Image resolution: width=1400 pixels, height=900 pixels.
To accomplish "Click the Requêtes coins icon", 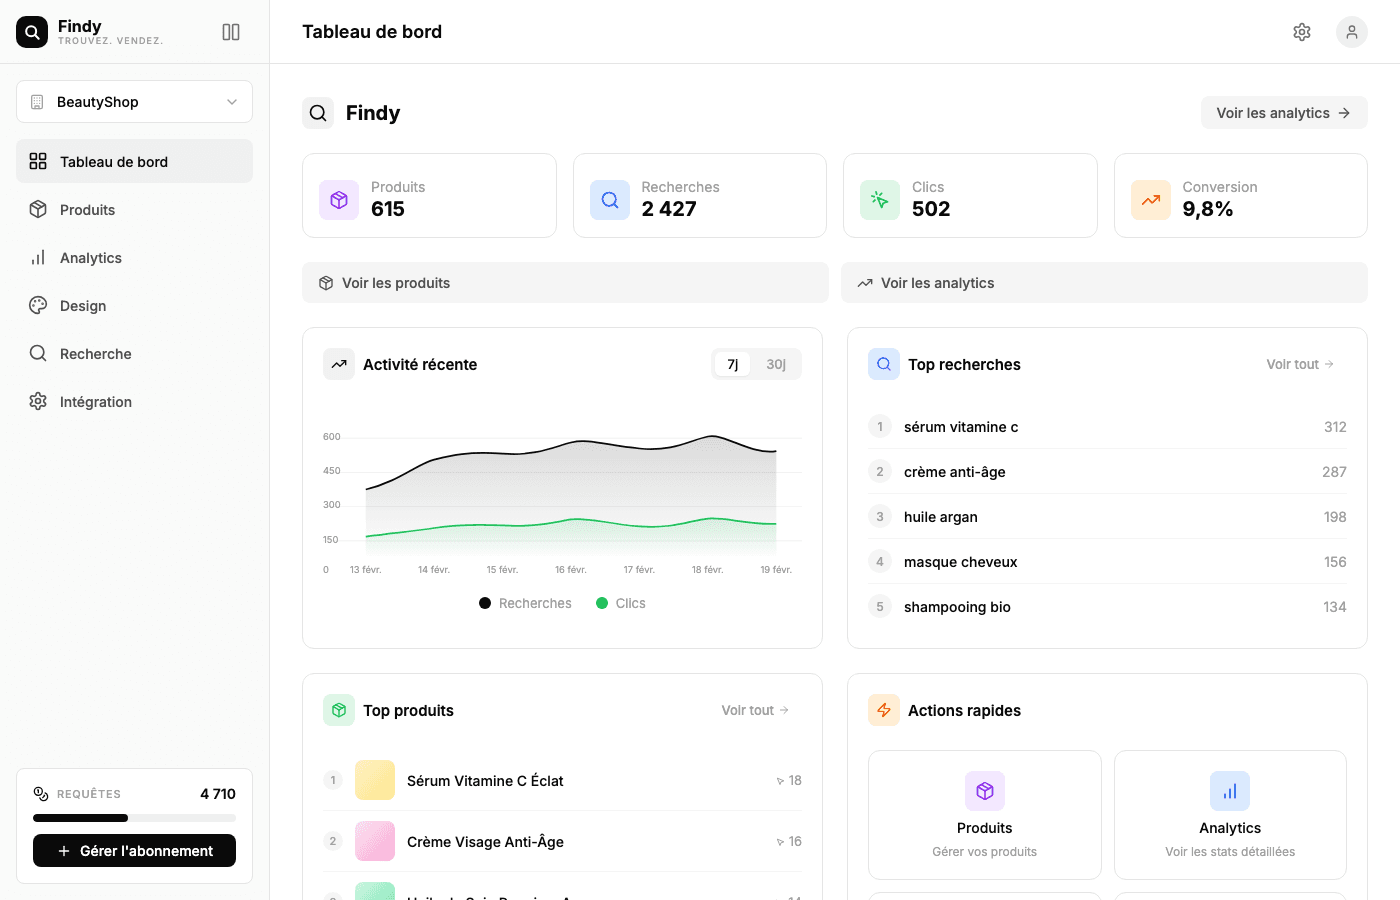I will (x=41, y=794).
